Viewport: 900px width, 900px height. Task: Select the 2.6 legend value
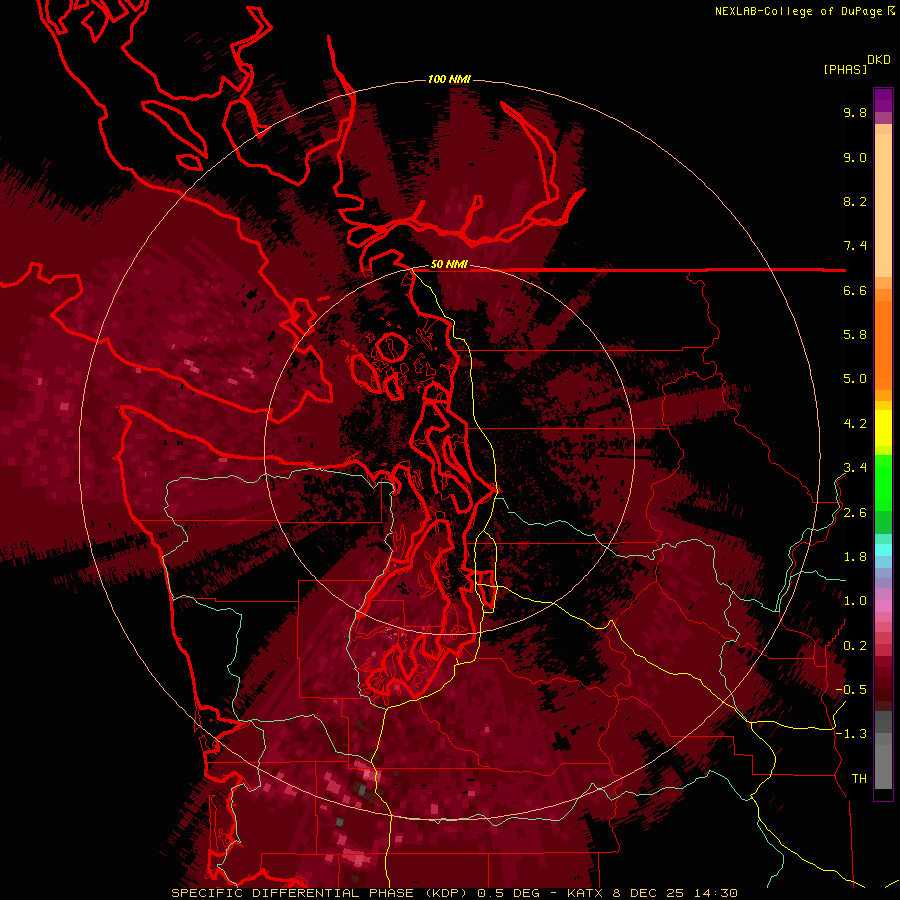click(x=855, y=513)
